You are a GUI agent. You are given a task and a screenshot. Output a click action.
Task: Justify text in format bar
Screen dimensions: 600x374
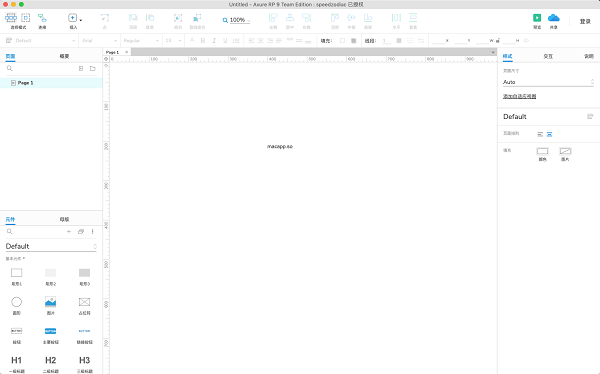coord(279,41)
